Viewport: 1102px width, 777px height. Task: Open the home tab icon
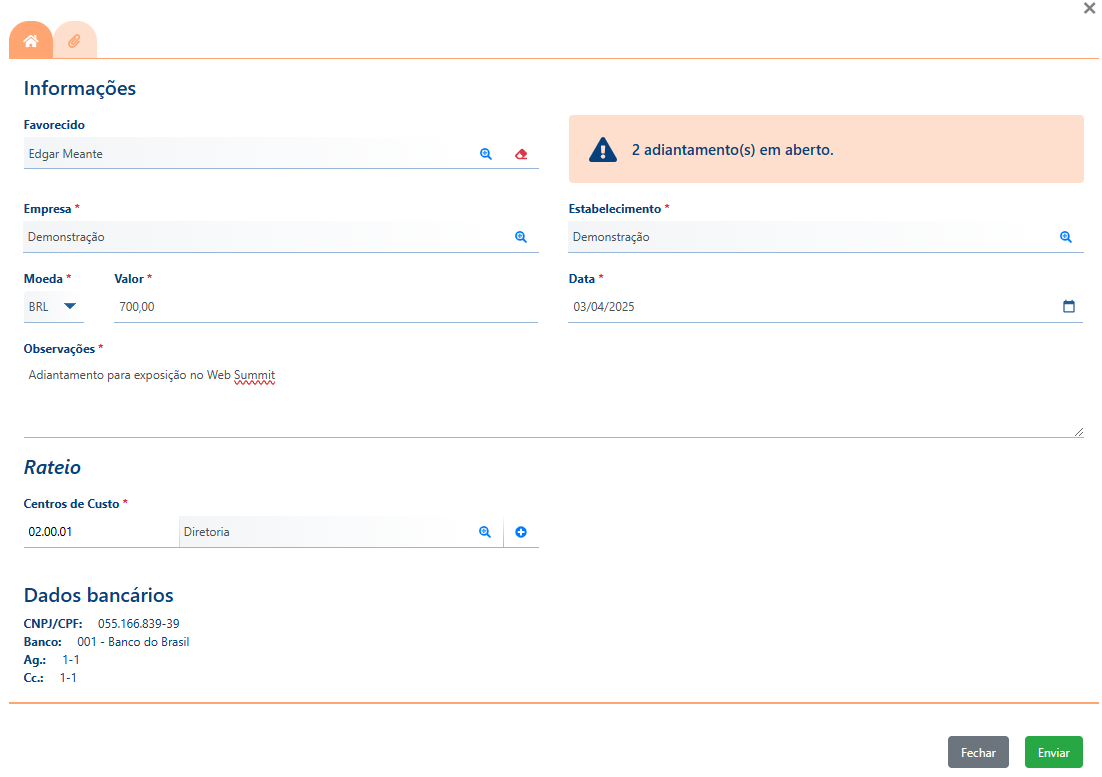31,41
